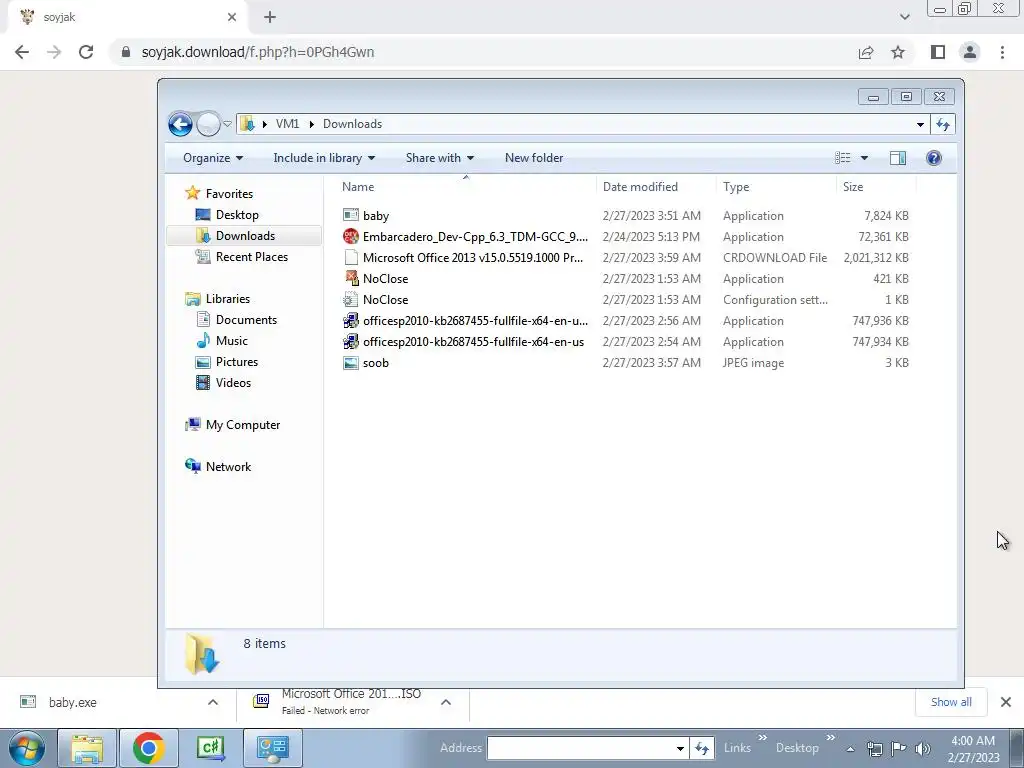
Task: Select the NoClose configuration settings icon
Action: click(351, 299)
